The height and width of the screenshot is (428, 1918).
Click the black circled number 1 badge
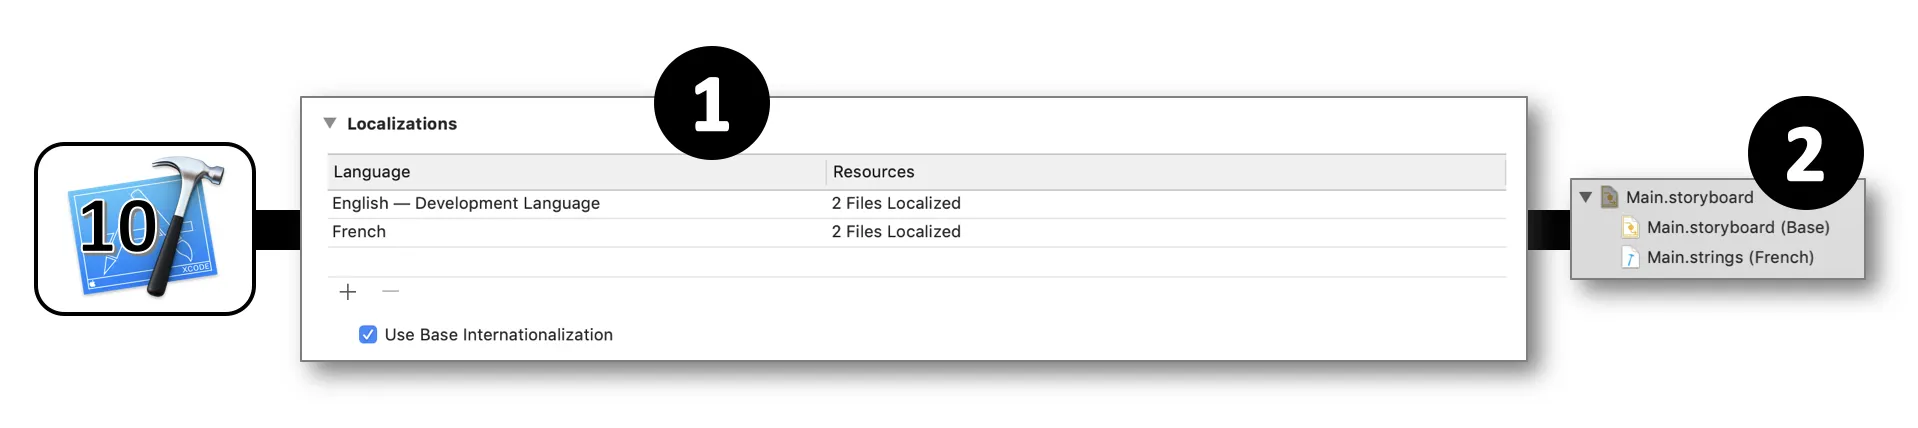711,103
